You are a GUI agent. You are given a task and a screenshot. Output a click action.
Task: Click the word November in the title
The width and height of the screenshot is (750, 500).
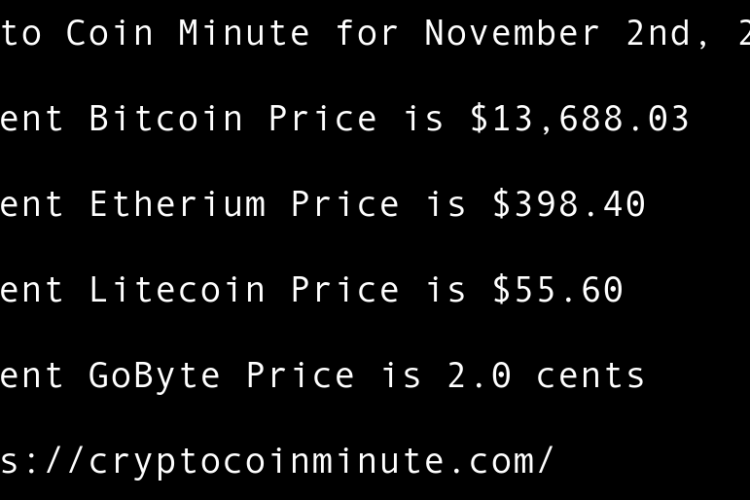[513, 33]
